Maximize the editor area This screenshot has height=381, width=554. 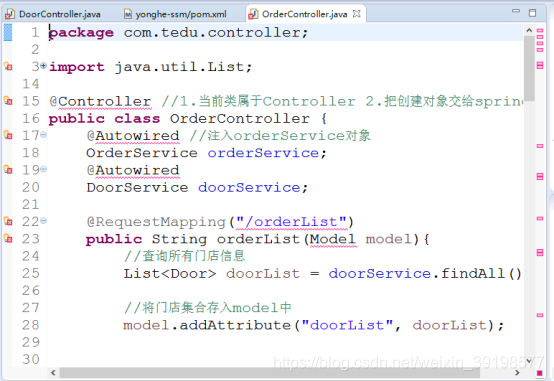(x=532, y=13)
